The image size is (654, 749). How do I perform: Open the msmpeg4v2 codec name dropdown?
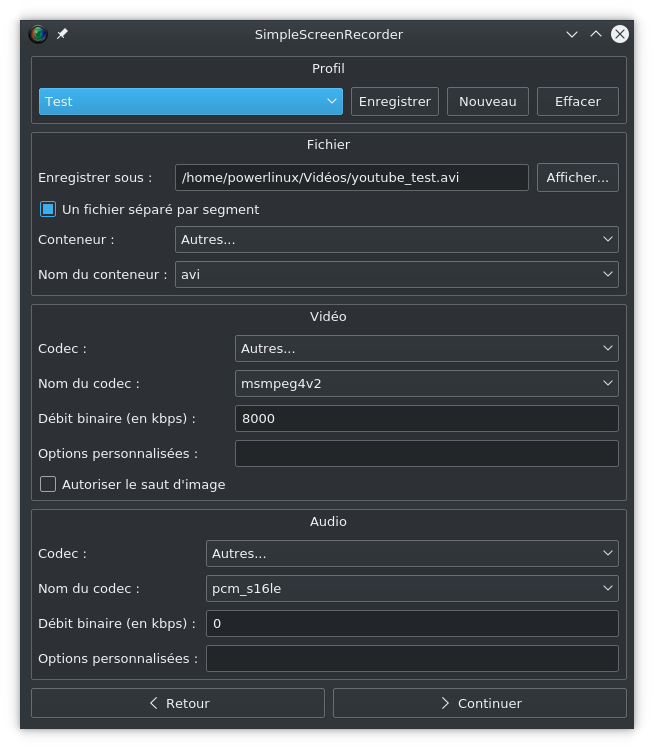(427, 383)
